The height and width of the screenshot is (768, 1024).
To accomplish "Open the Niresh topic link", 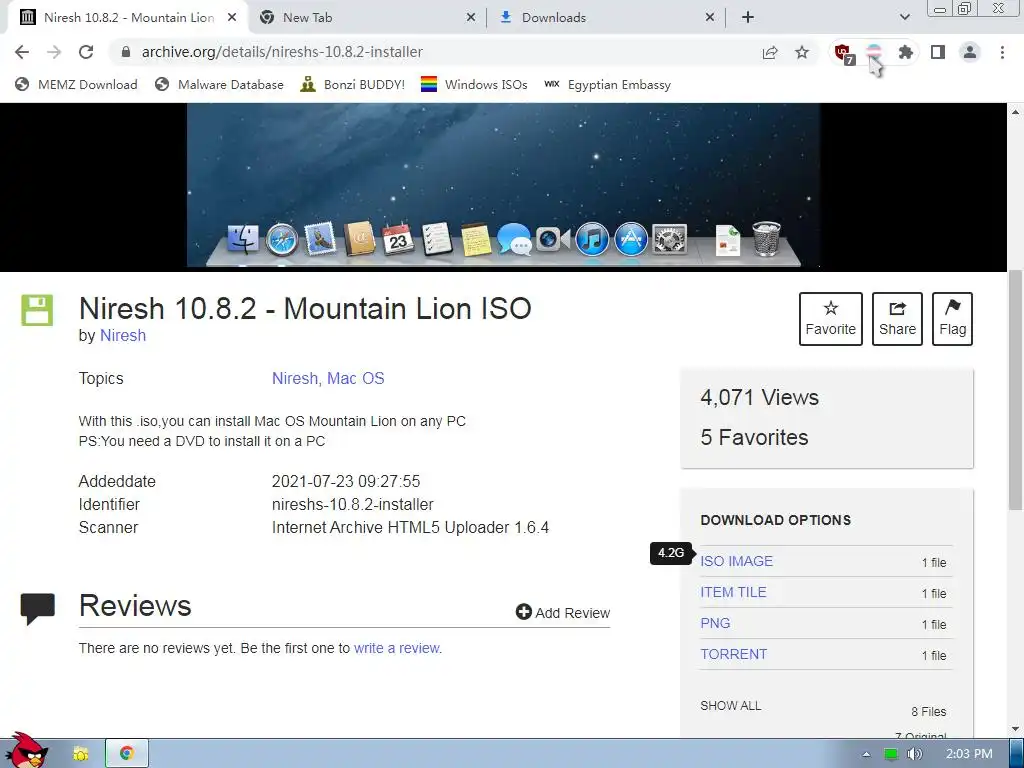I will pos(295,378).
